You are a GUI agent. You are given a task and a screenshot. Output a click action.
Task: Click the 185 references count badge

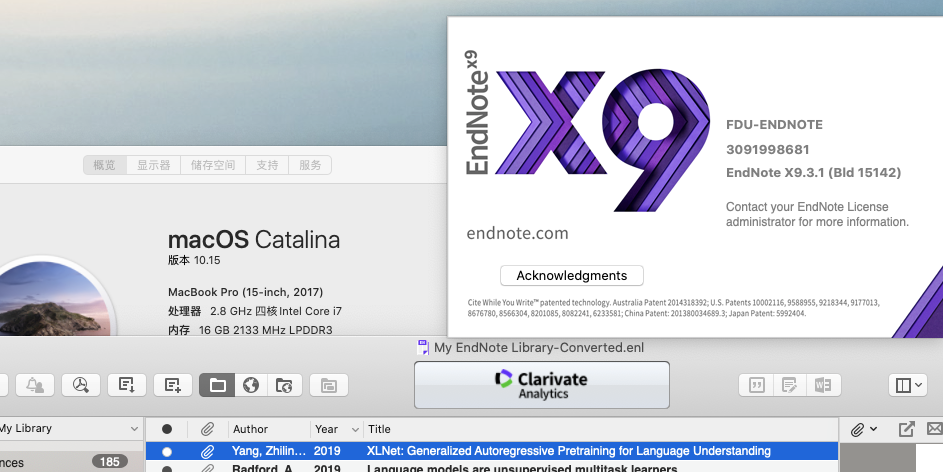[109, 462]
